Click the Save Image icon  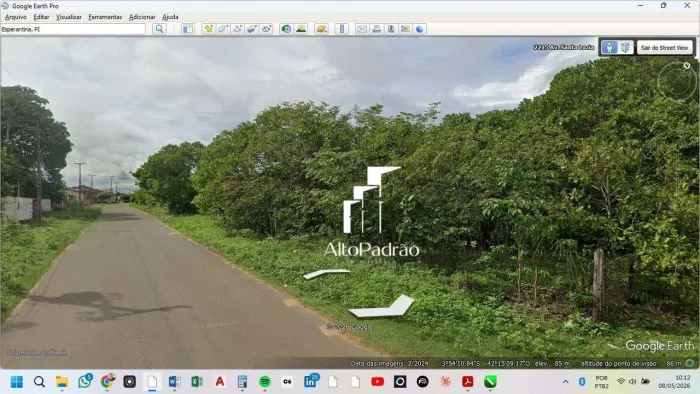[x=391, y=29]
